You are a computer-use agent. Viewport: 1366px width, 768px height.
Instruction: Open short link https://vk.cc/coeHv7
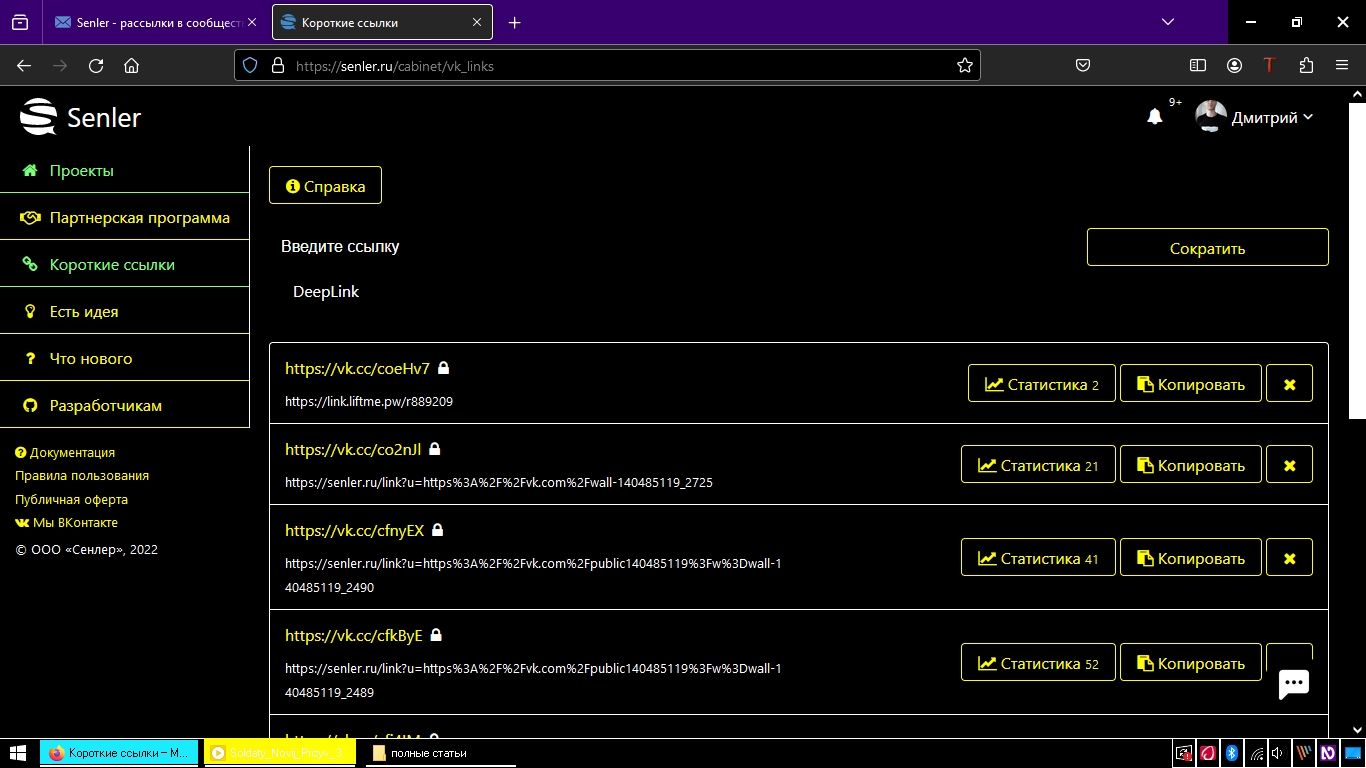click(x=357, y=368)
